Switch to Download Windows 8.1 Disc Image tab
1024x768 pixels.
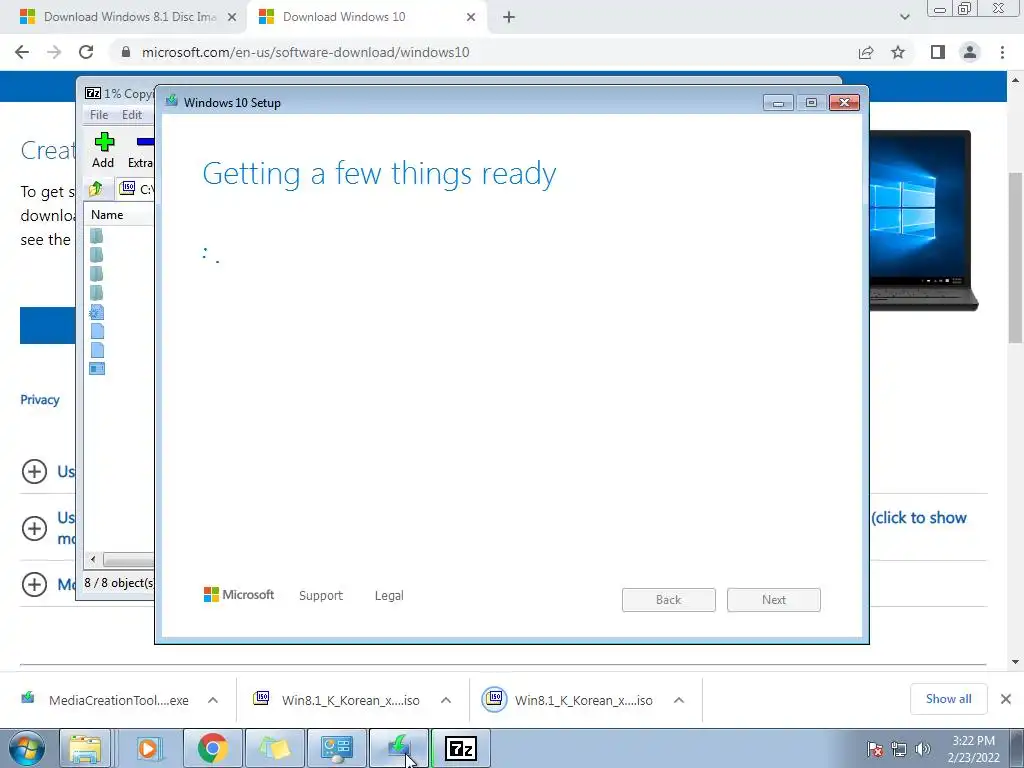123,17
